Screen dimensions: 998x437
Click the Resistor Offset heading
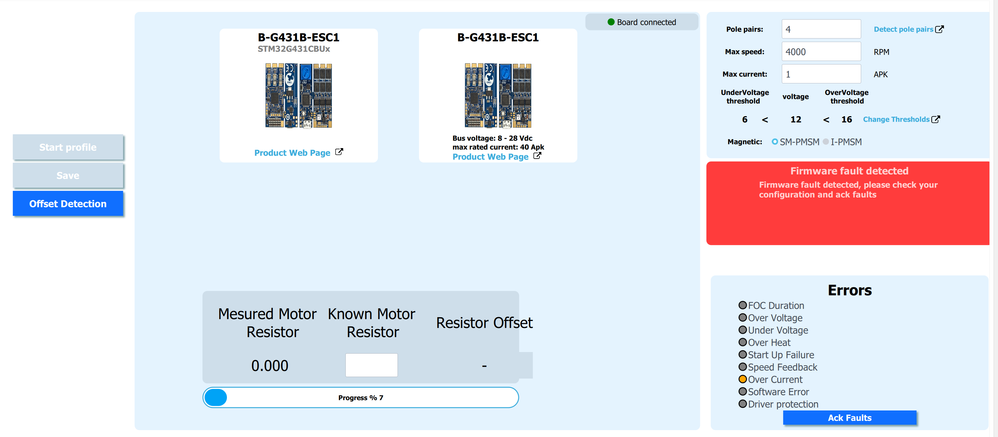484,323
